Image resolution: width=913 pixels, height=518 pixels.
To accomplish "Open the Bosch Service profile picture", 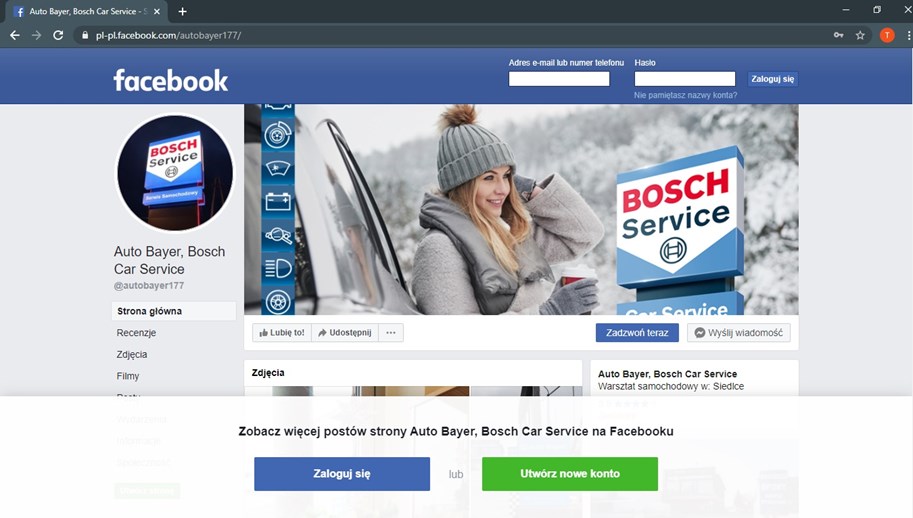I will point(175,173).
